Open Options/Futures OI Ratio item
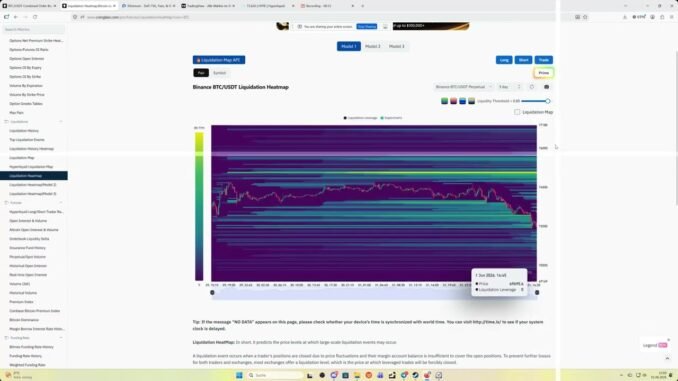678x381 pixels. 29,50
